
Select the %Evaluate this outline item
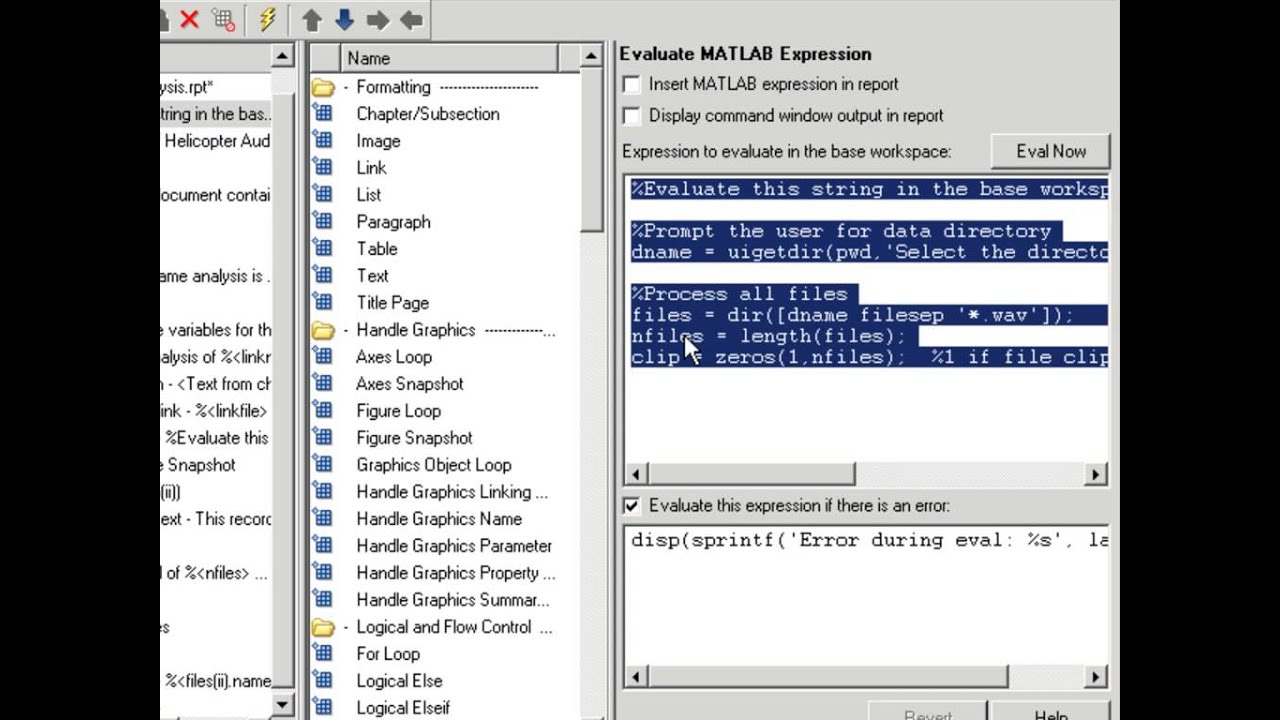click(217, 438)
